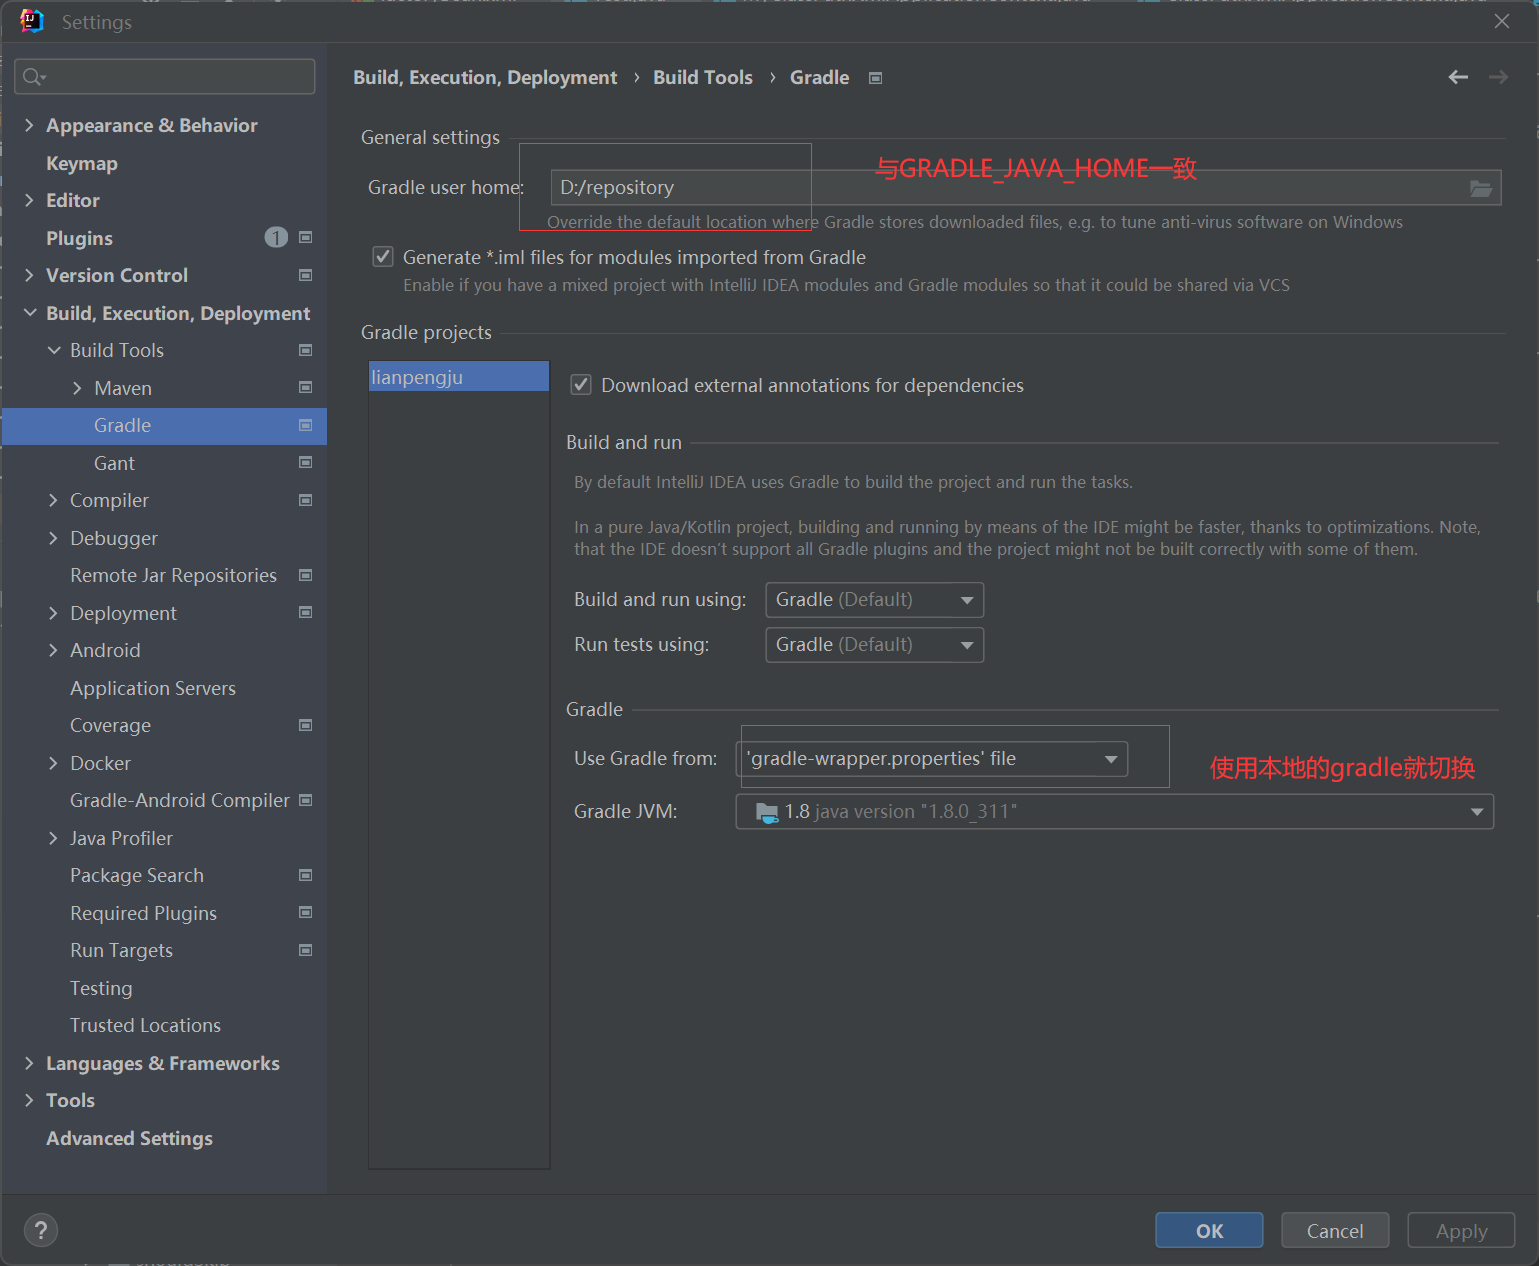Expand the Maven node

(78, 388)
